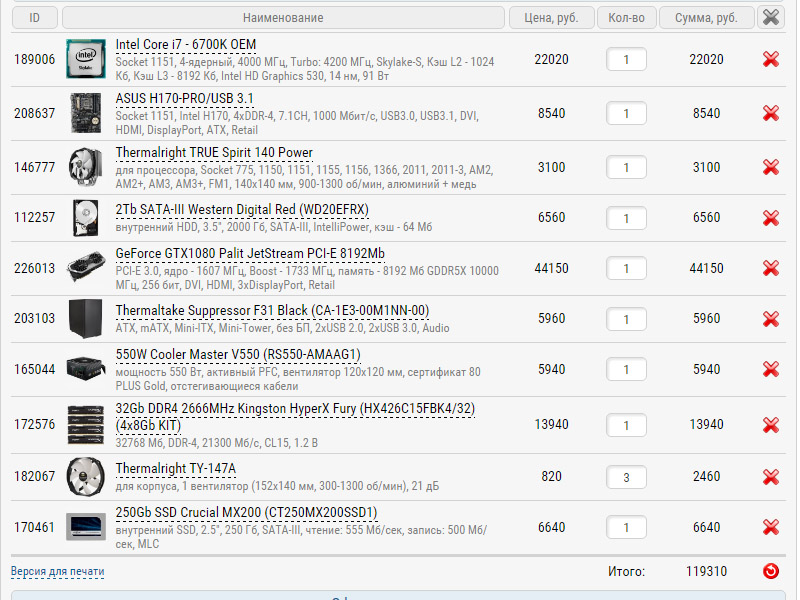Open 2Tb SATA-III Western Digital Red link
800x600 pixels.
[x=242, y=210]
